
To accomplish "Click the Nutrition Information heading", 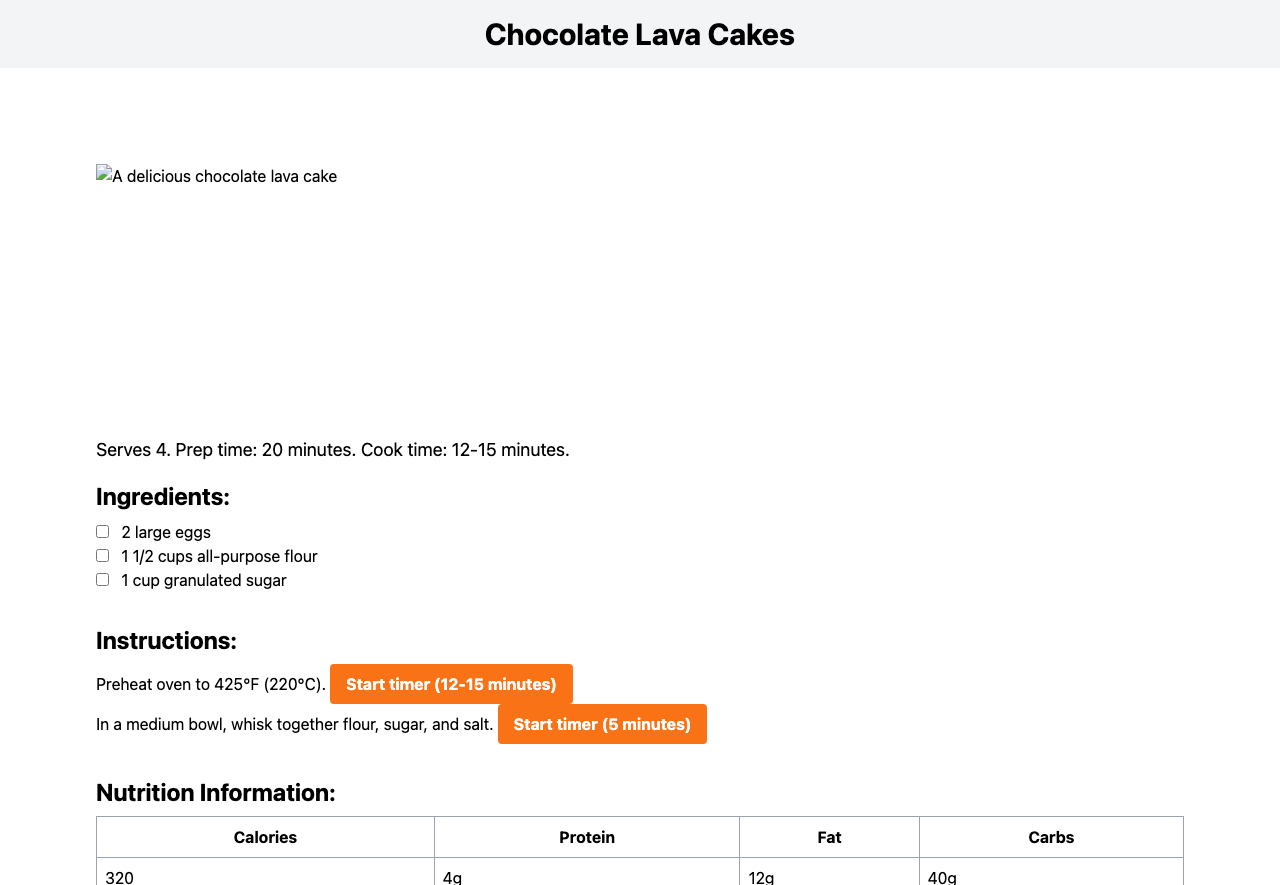I will click(216, 793).
